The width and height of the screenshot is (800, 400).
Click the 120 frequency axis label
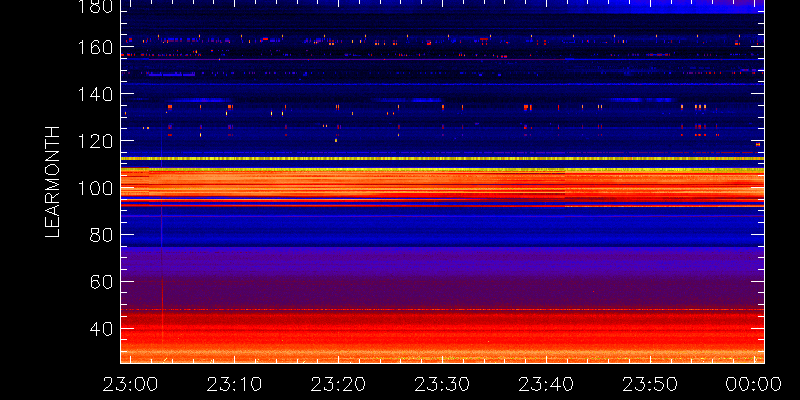click(x=95, y=141)
